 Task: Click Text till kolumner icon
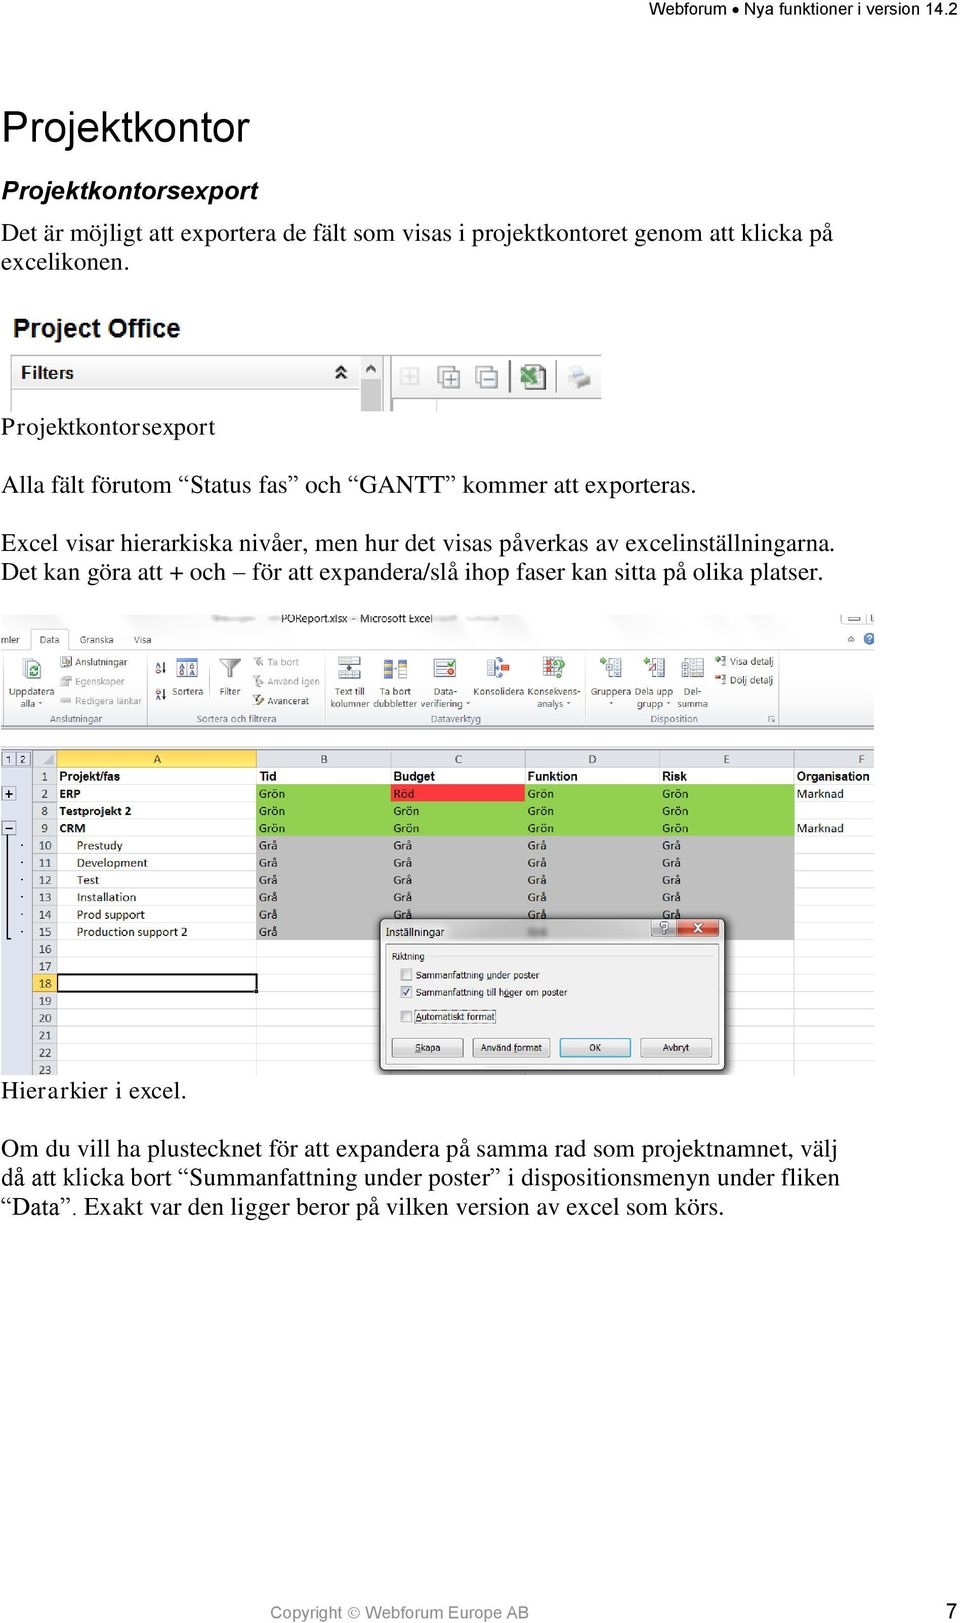349,668
